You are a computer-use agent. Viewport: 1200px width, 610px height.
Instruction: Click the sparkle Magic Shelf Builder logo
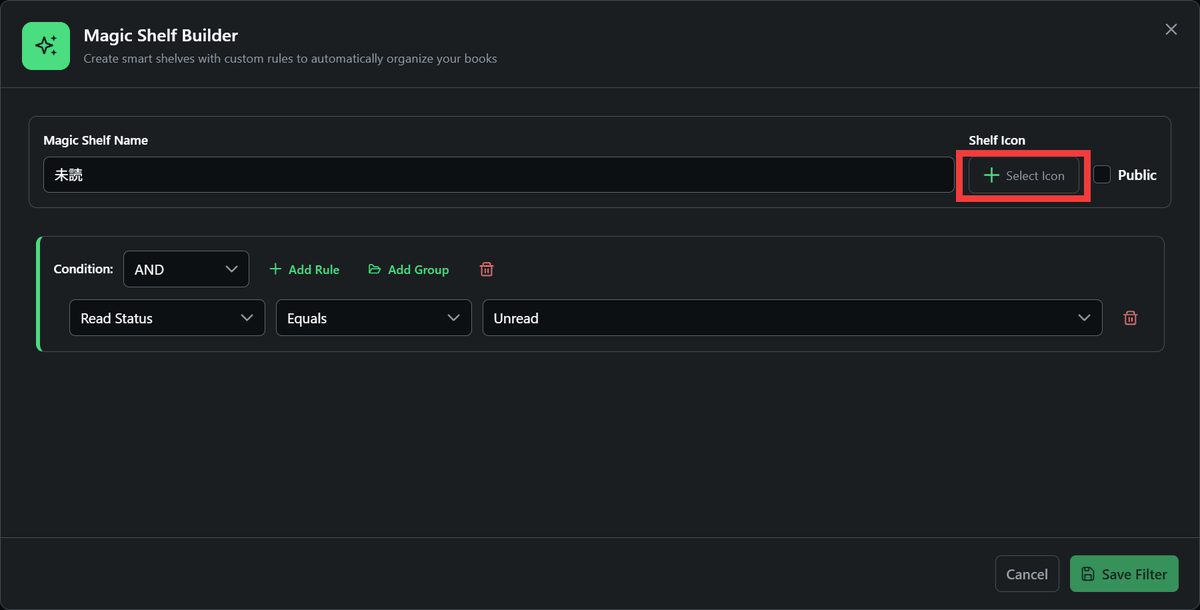click(46, 46)
